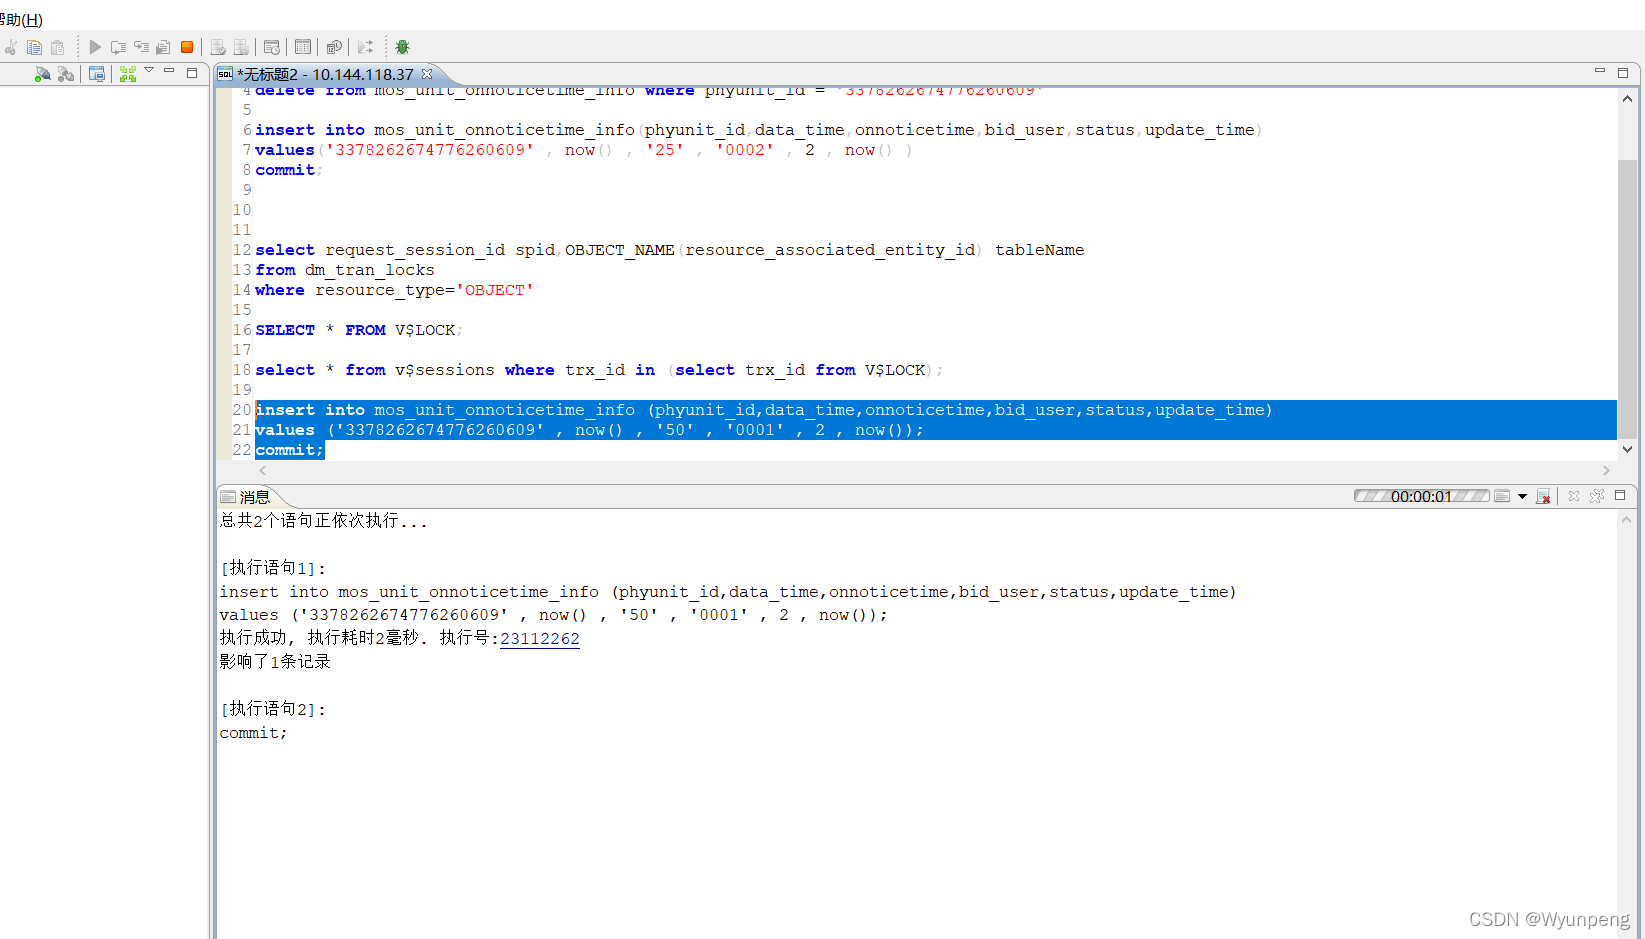Click '0002' value on line 7
This screenshot has width=1645, height=939.
745,150
